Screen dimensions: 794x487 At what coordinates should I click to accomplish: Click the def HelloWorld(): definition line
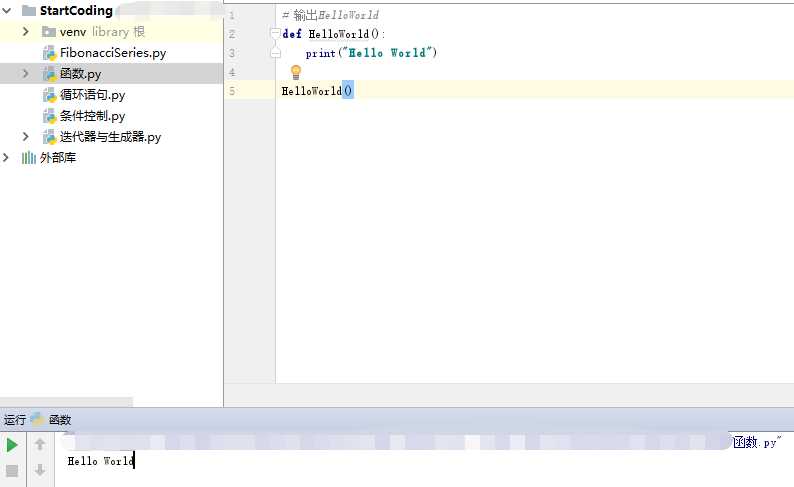pyautogui.click(x=334, y=34)
